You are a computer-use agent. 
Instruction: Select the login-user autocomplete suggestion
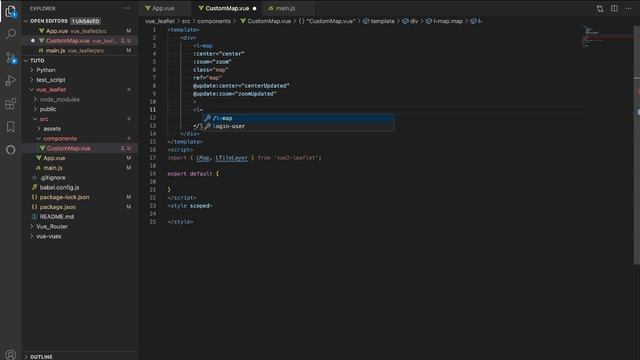point(299,127)
